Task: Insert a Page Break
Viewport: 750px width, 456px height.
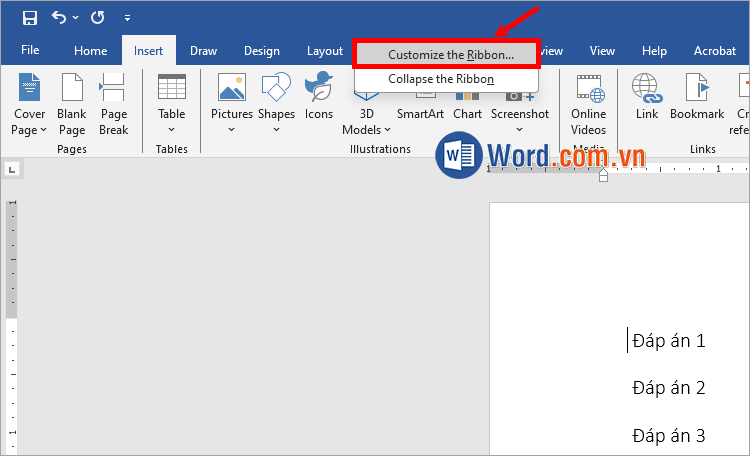Action: pos(113,104)
